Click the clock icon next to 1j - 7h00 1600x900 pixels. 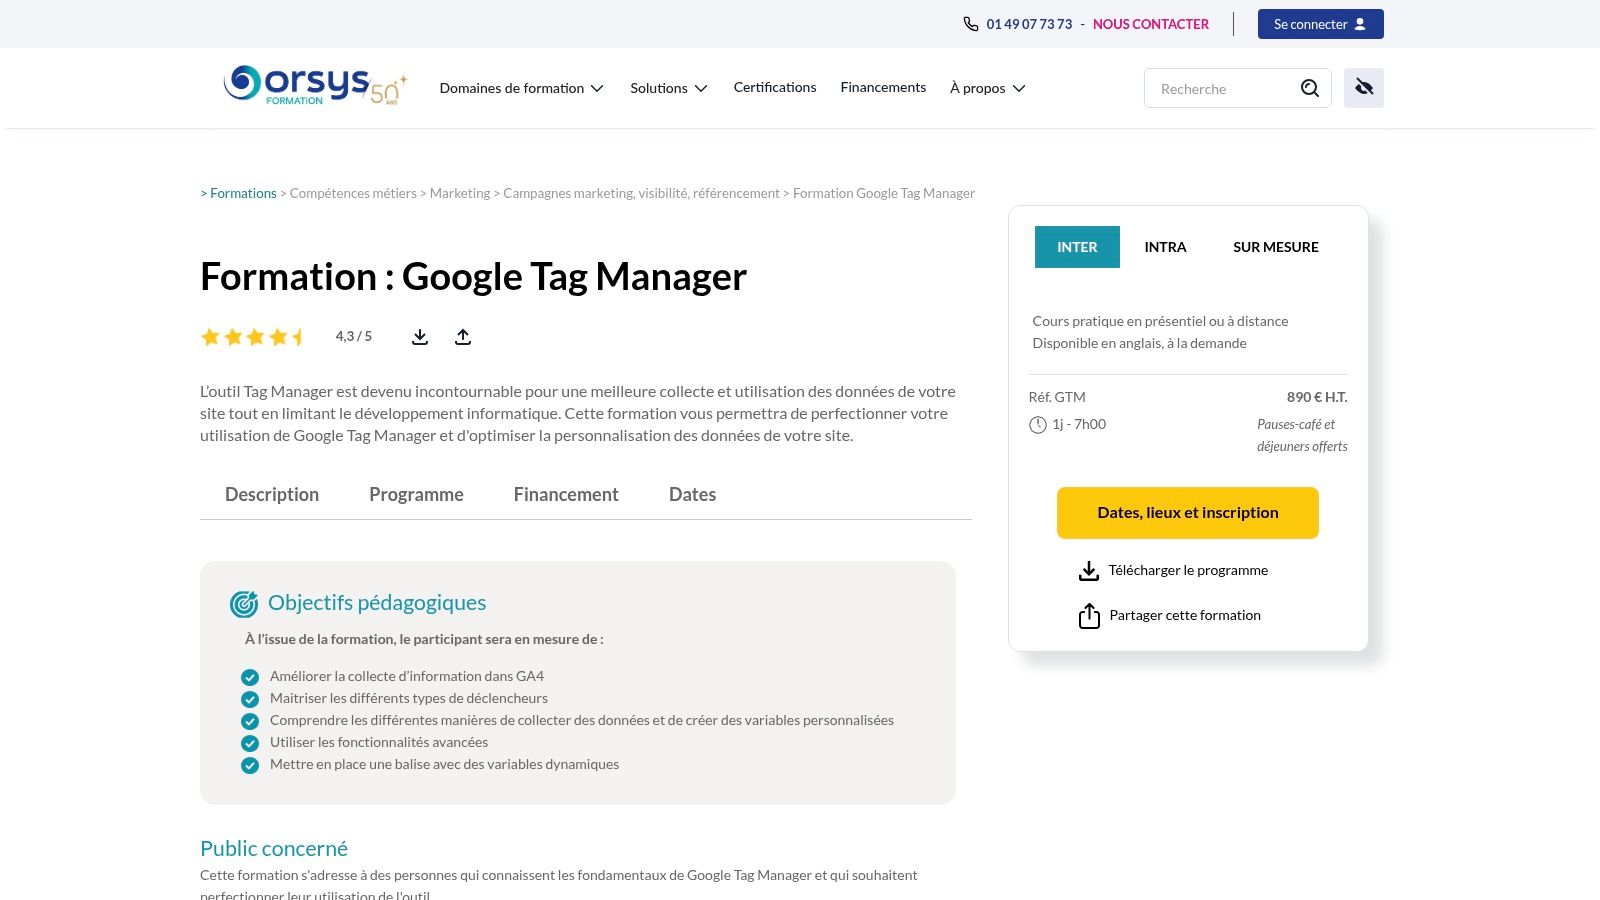(1038, 425)
